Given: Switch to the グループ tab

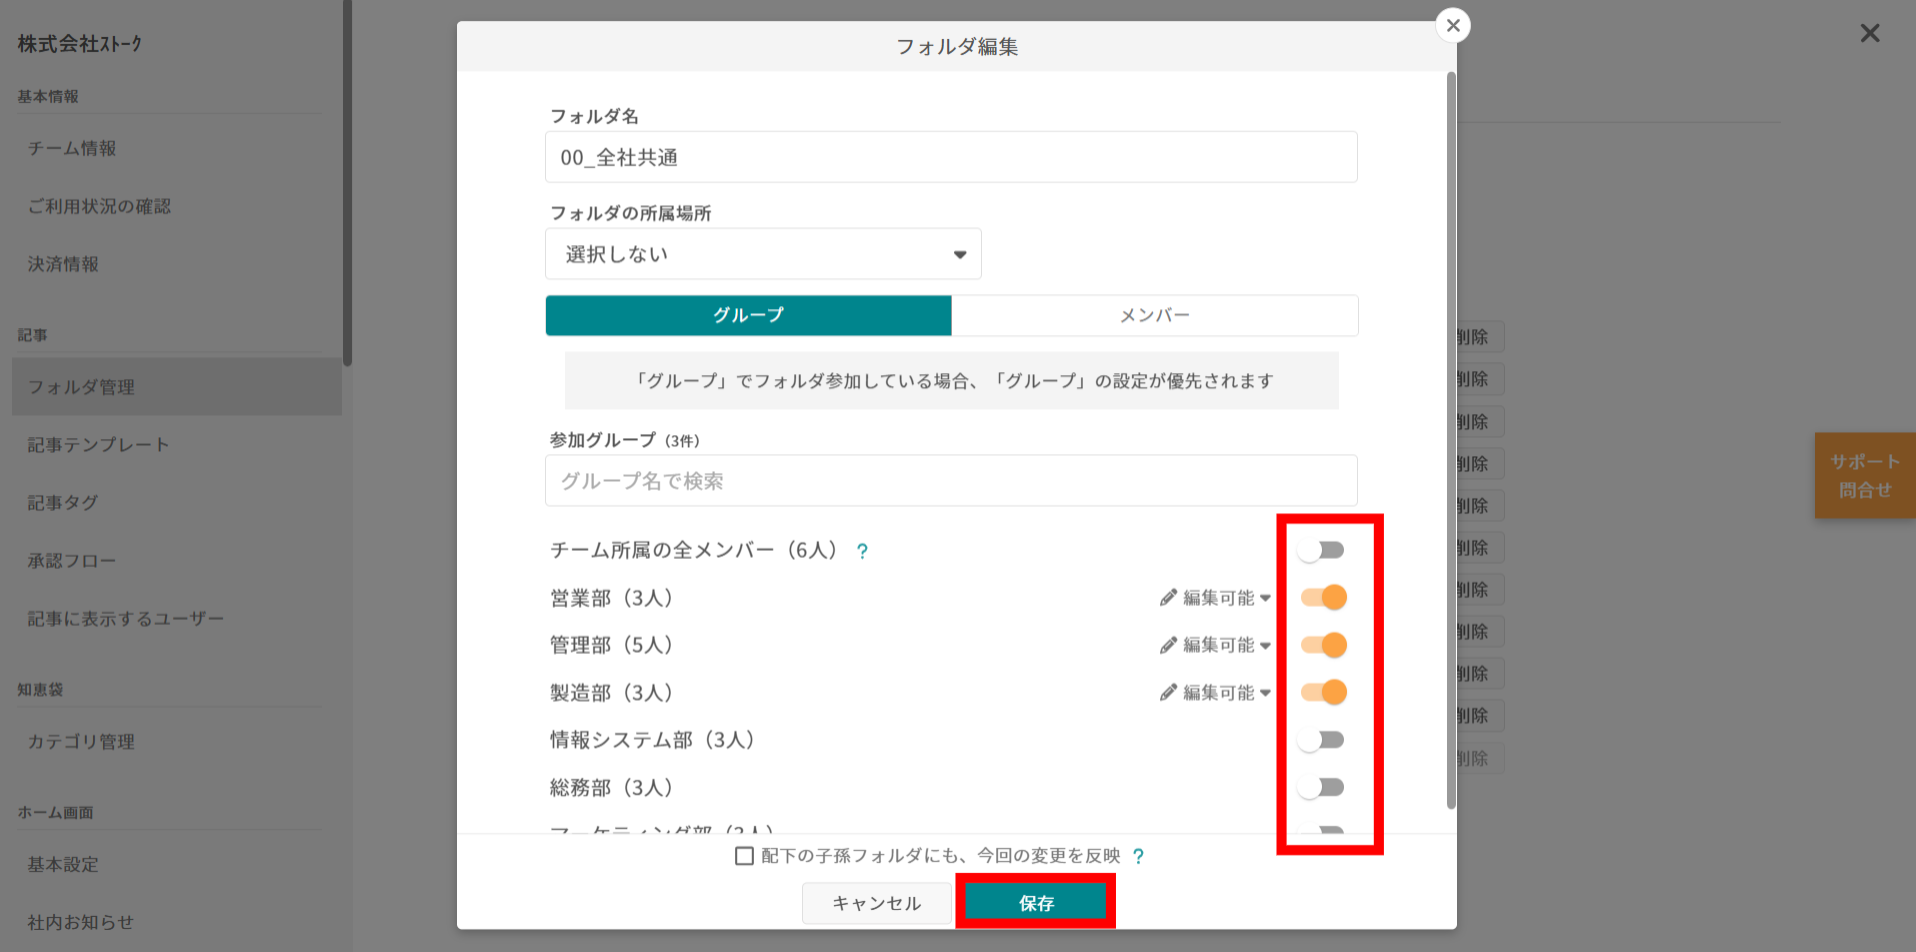Looking at the screenshot, I should coord(748,315).
